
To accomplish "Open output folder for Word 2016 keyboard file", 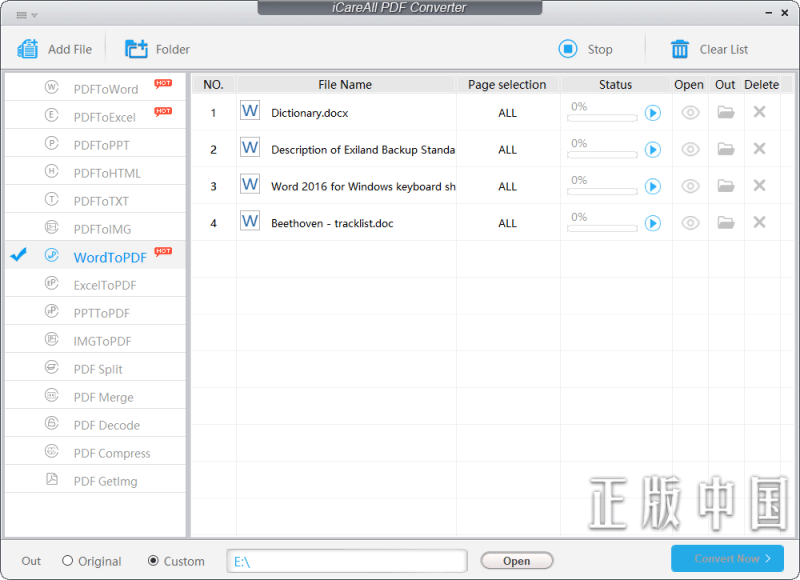I will click(x=726, y=185).
